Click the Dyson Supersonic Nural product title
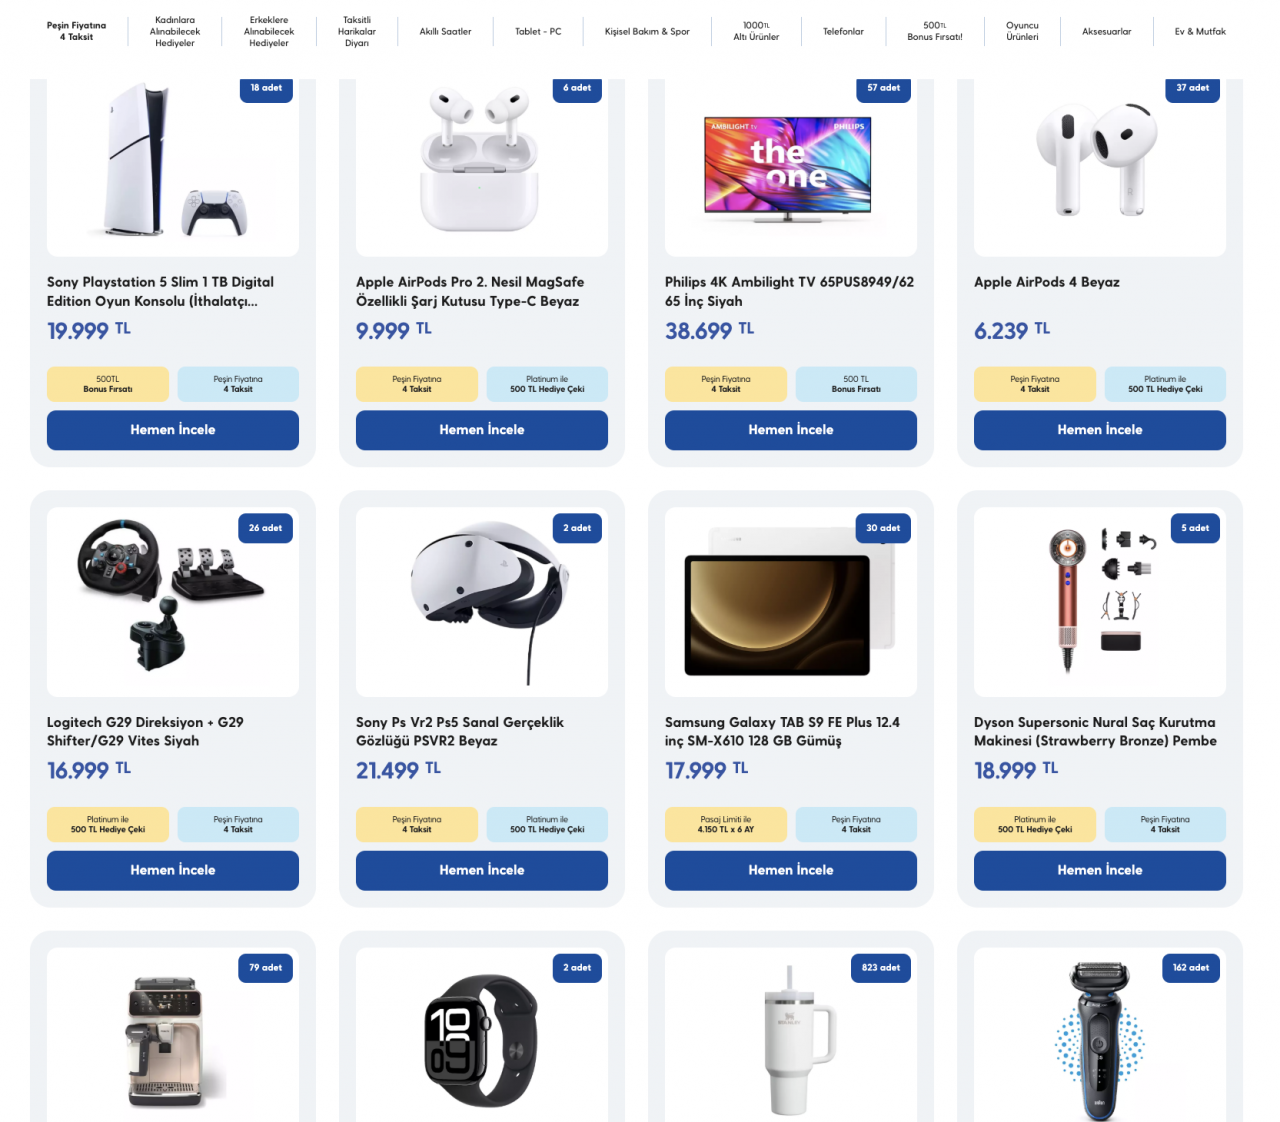Screen dimensions: 1280x1122 pyautogui.click(x=1095, y=731)
